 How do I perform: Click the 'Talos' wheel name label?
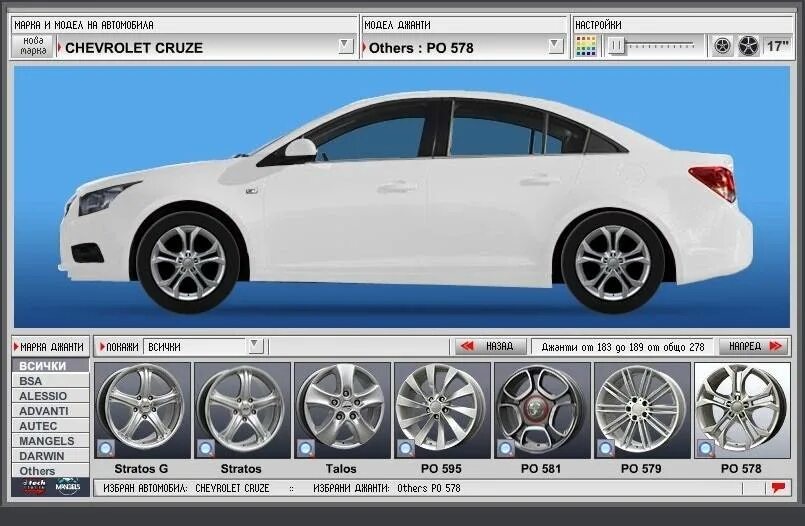pos(341,469)
